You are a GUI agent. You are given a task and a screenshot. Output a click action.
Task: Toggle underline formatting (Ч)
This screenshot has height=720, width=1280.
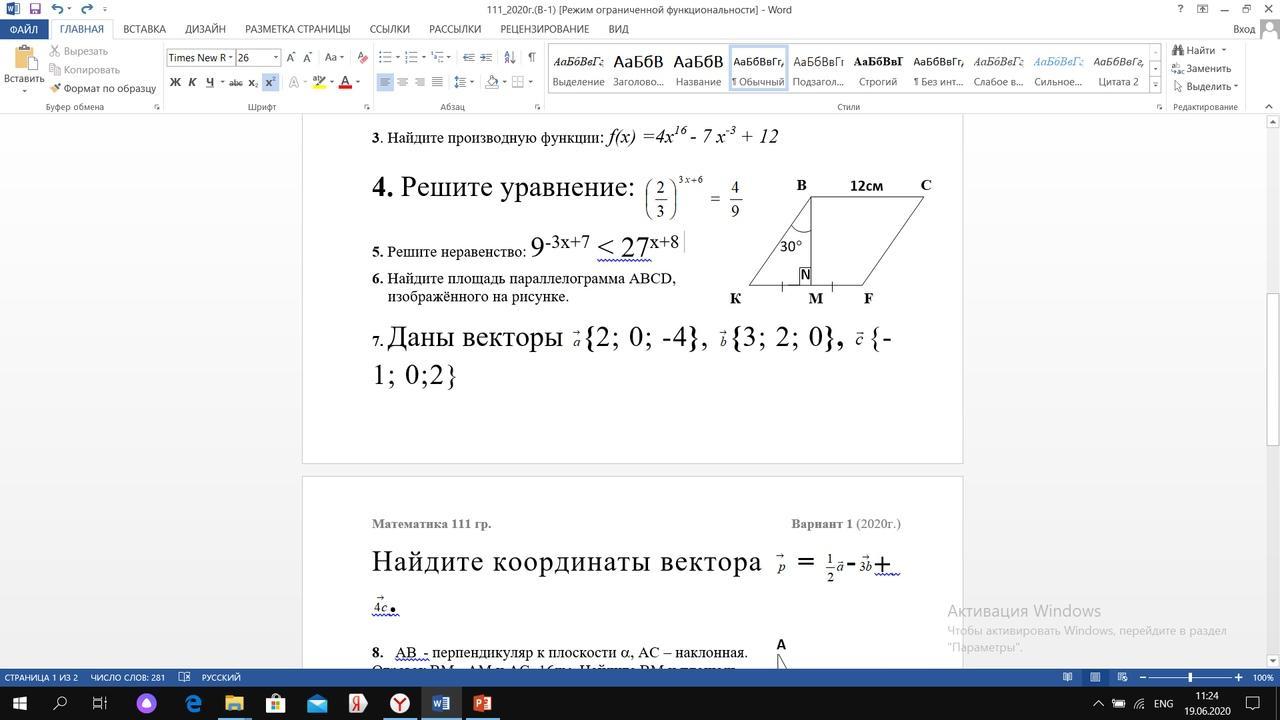tap(209, 82)
